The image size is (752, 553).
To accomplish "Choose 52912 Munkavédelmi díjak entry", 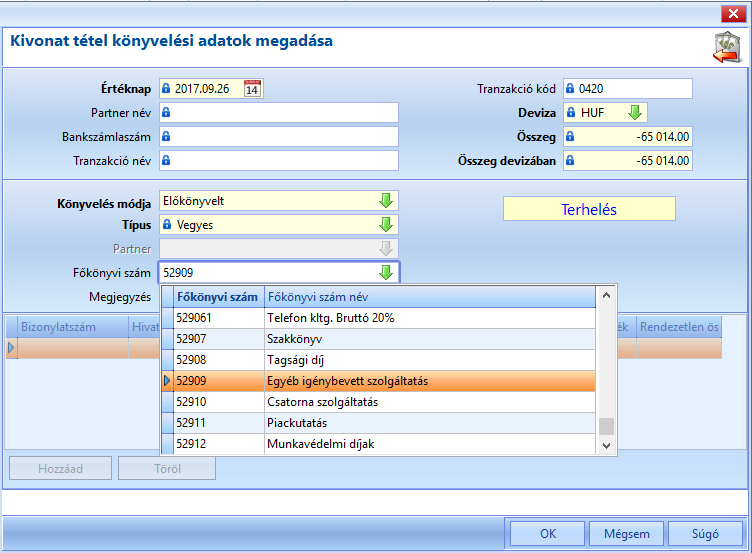I will coord(379,444).
